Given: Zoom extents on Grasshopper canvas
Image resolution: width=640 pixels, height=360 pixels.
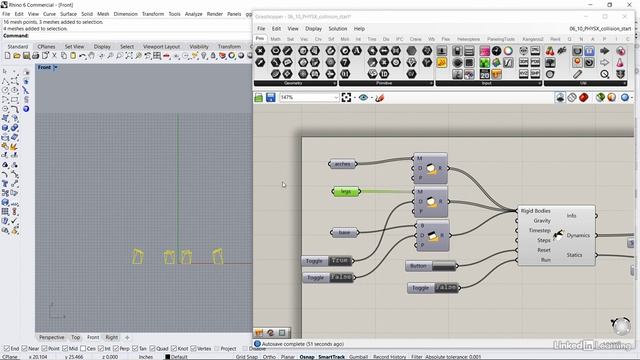Looking at the screenshot, I should [x=346, y=98].
